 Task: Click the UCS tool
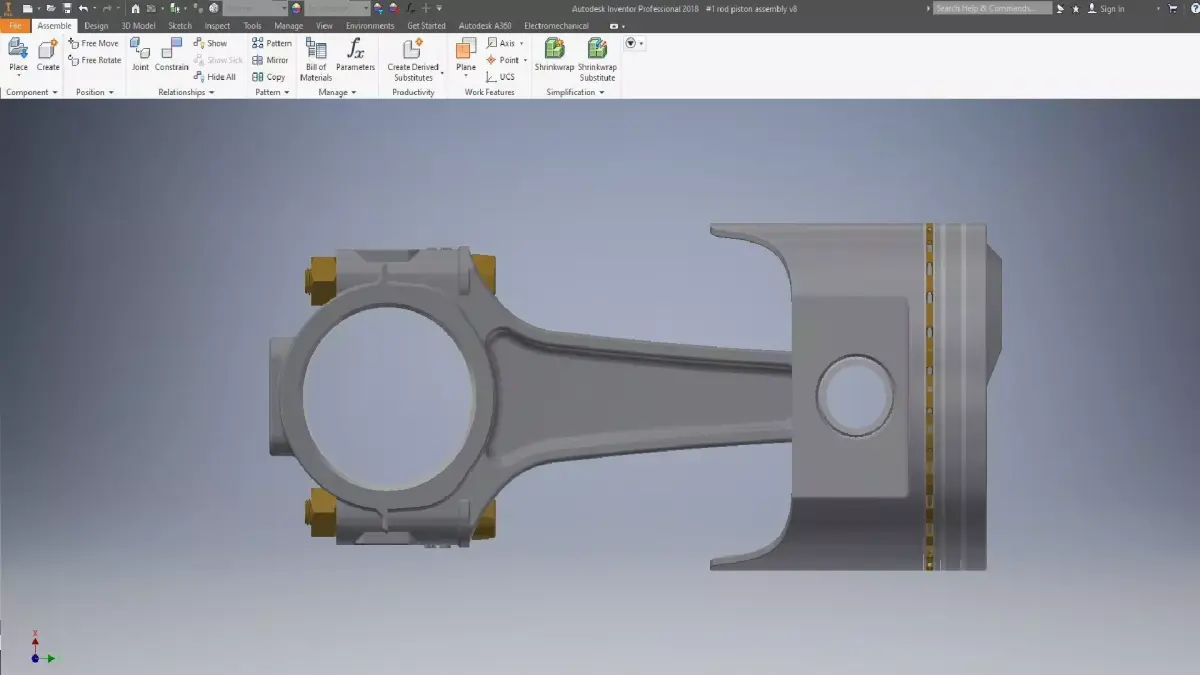(x=501, y=77)
